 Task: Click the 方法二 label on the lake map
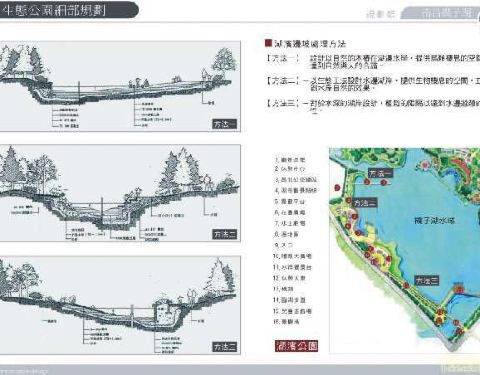tap(365, 203)
